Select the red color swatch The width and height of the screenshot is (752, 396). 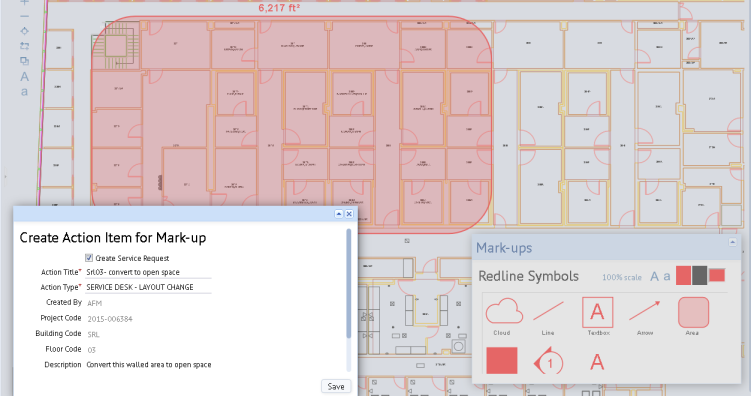point(683,276)
